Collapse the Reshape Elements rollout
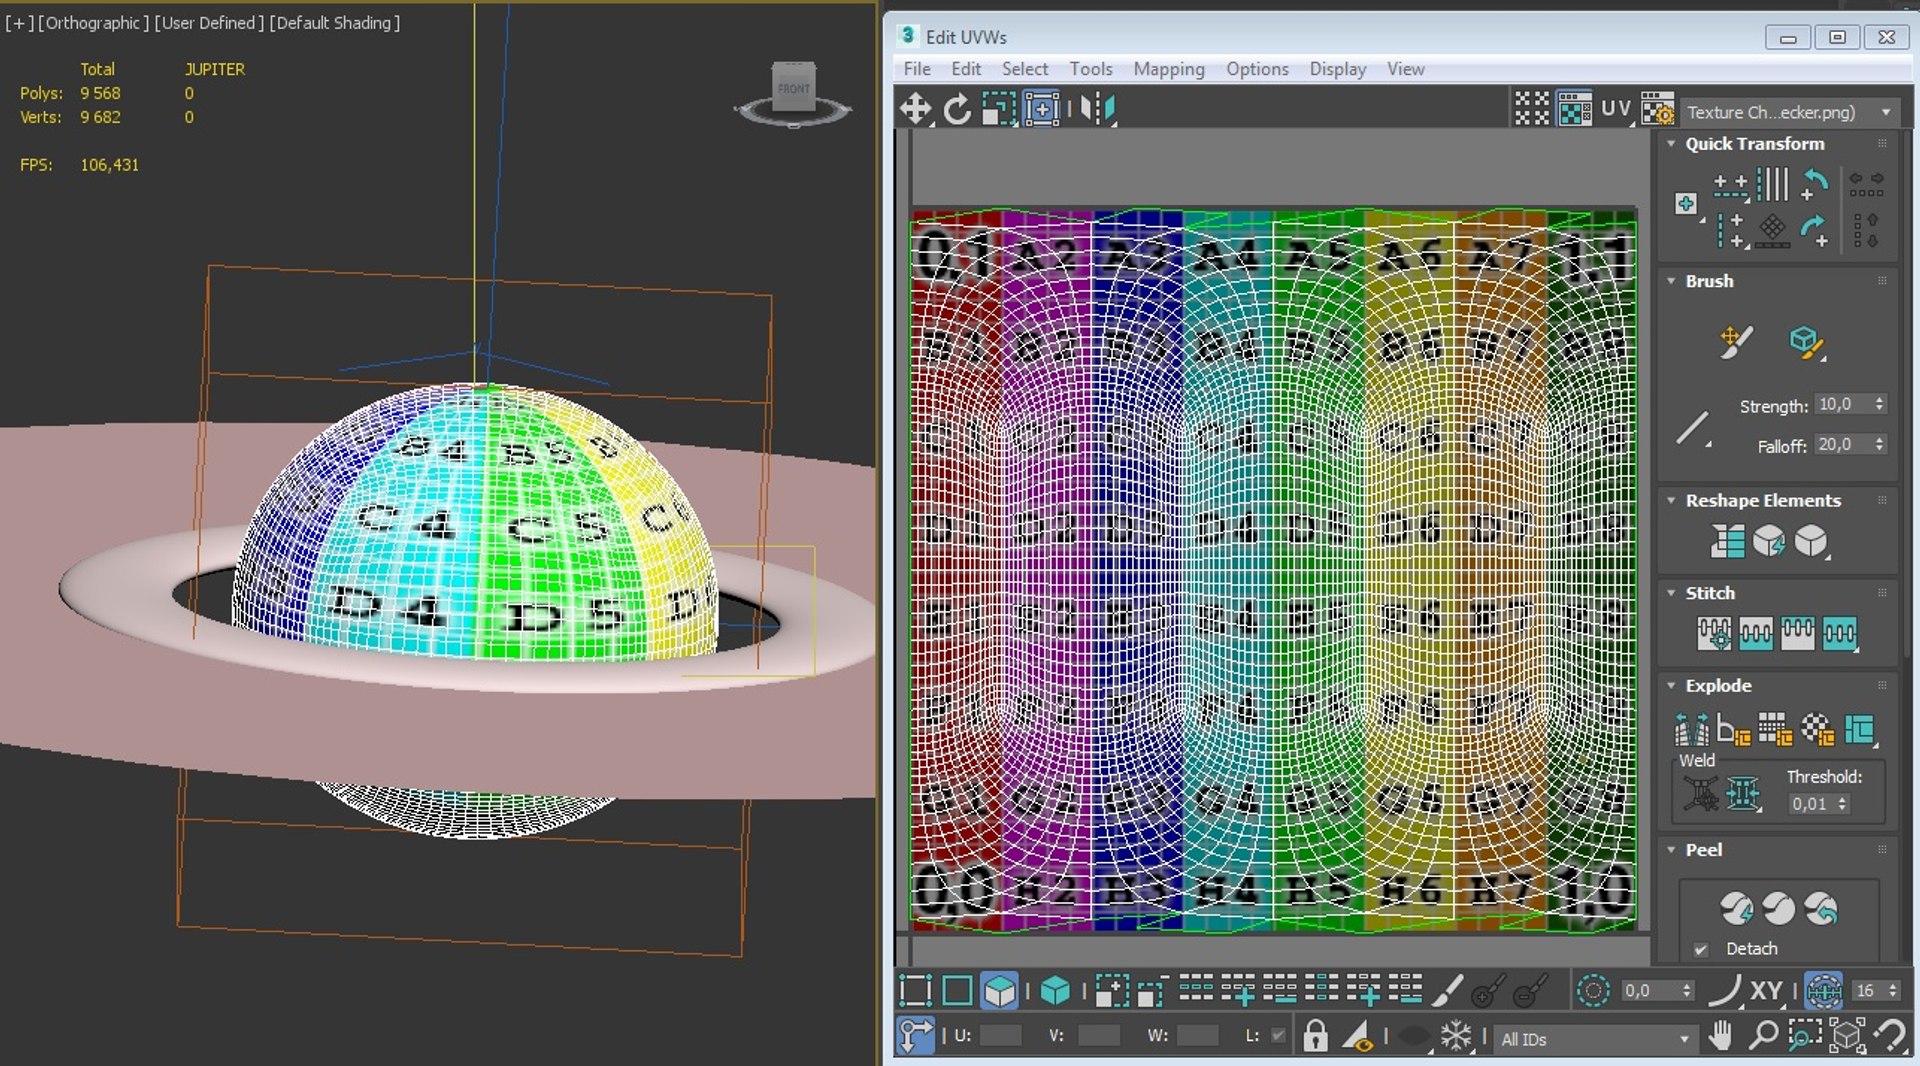 pyautogui.click(x=1671, y=500)
